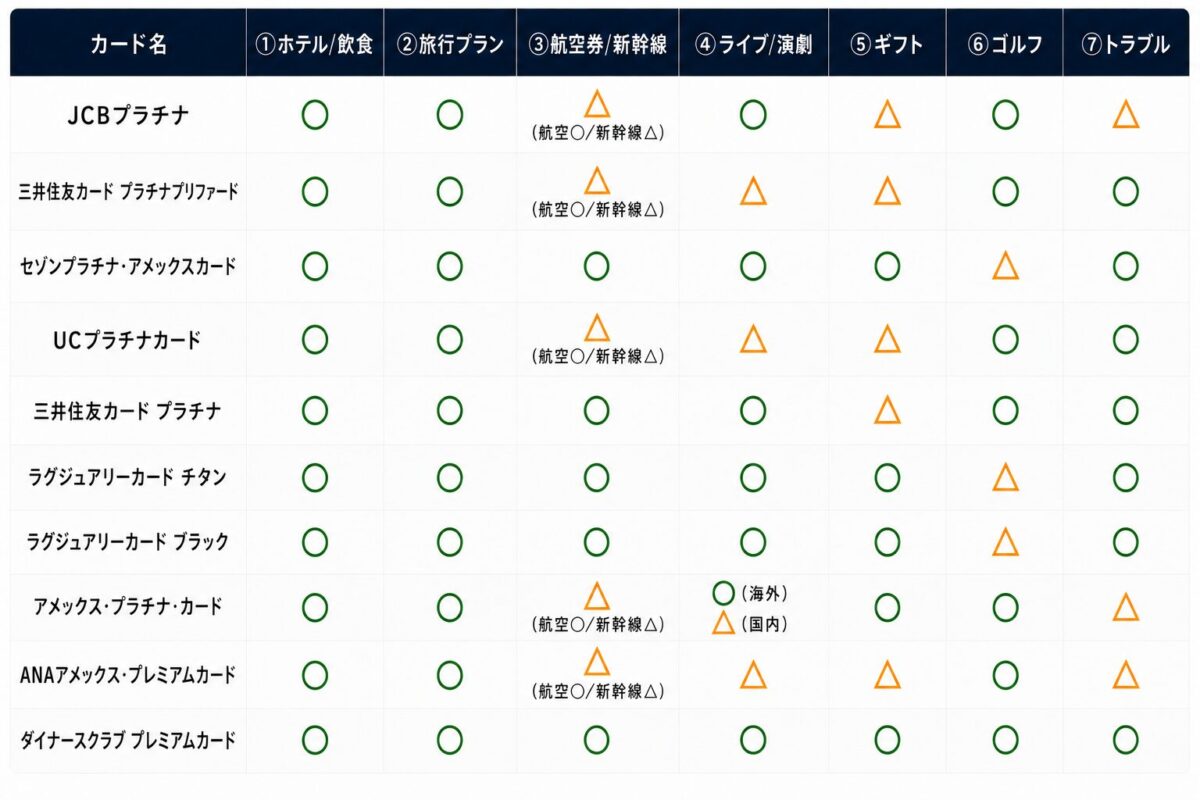
Task: Click the ラグジュアリーカード チタン golf triangle
Action: tap(1005, 478)
